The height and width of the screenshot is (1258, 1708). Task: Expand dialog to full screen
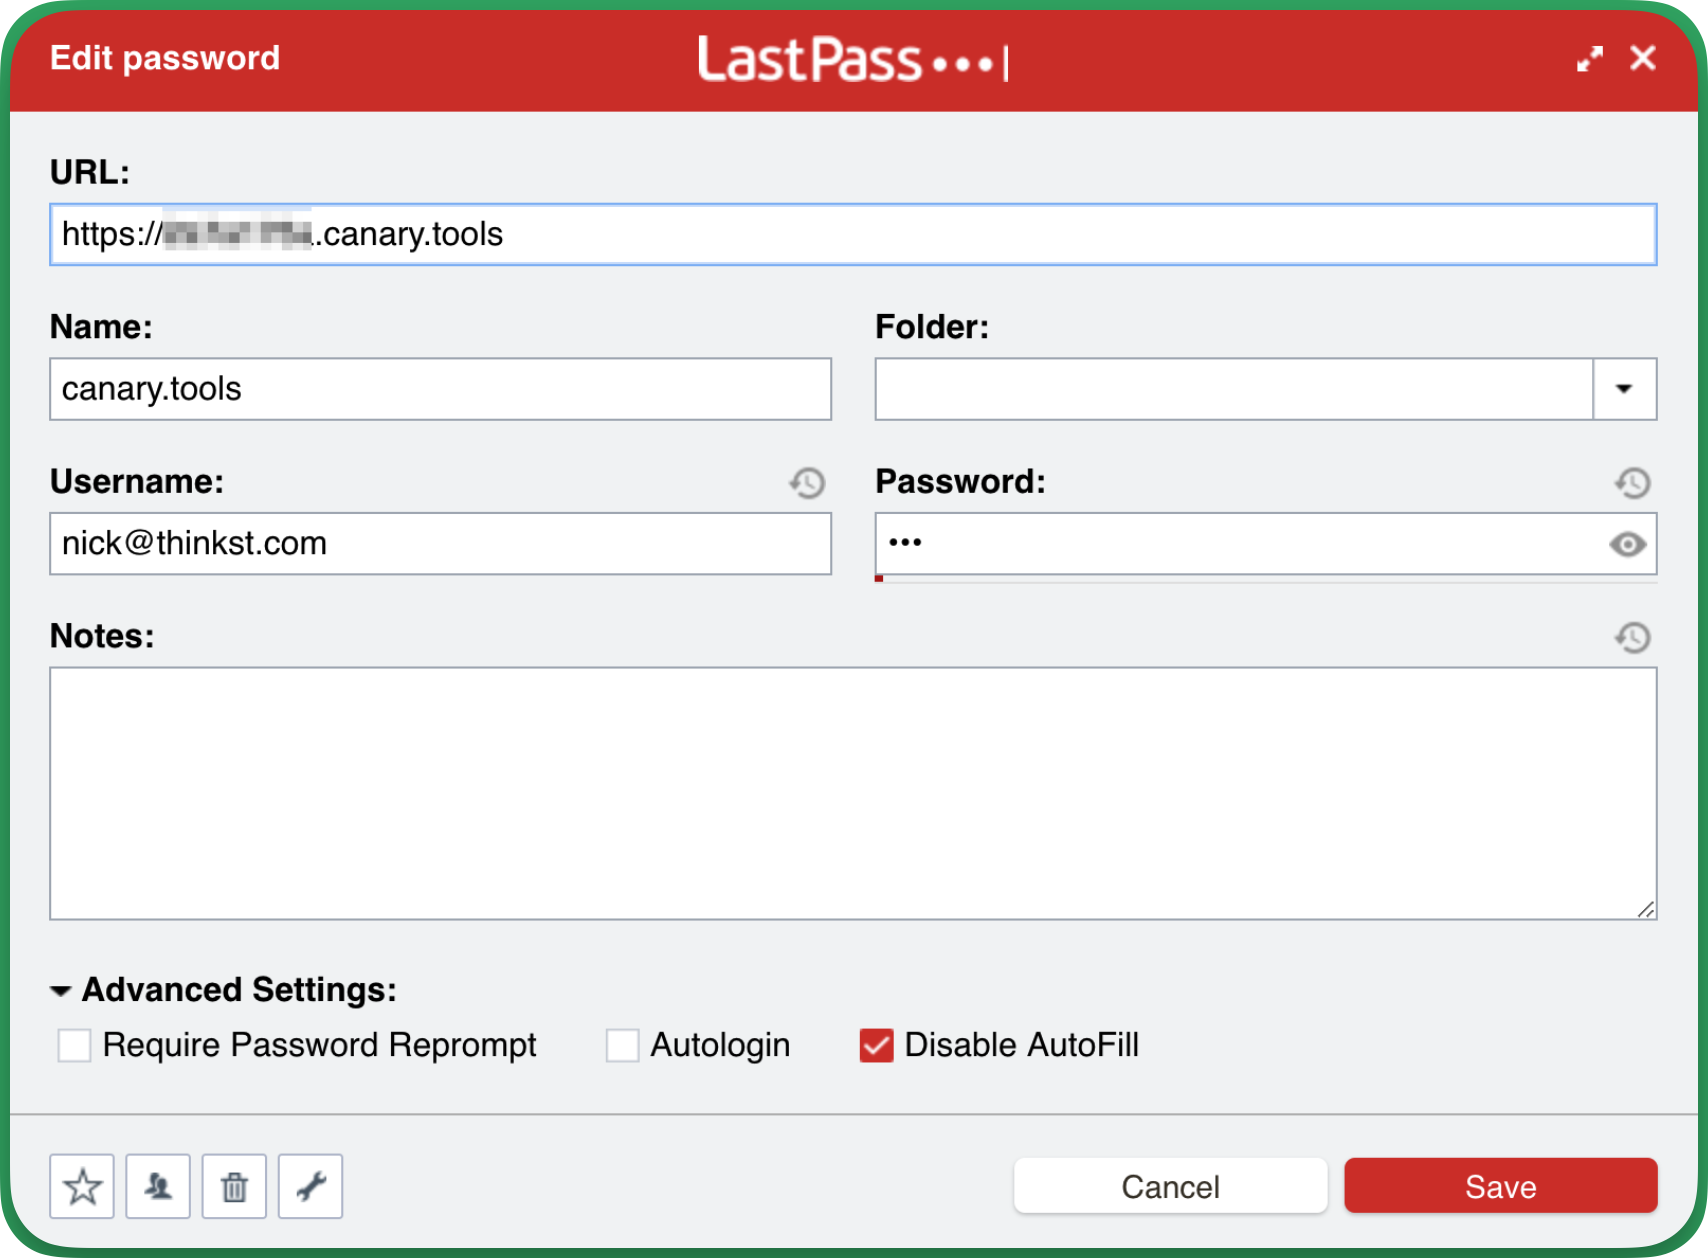1589,59
